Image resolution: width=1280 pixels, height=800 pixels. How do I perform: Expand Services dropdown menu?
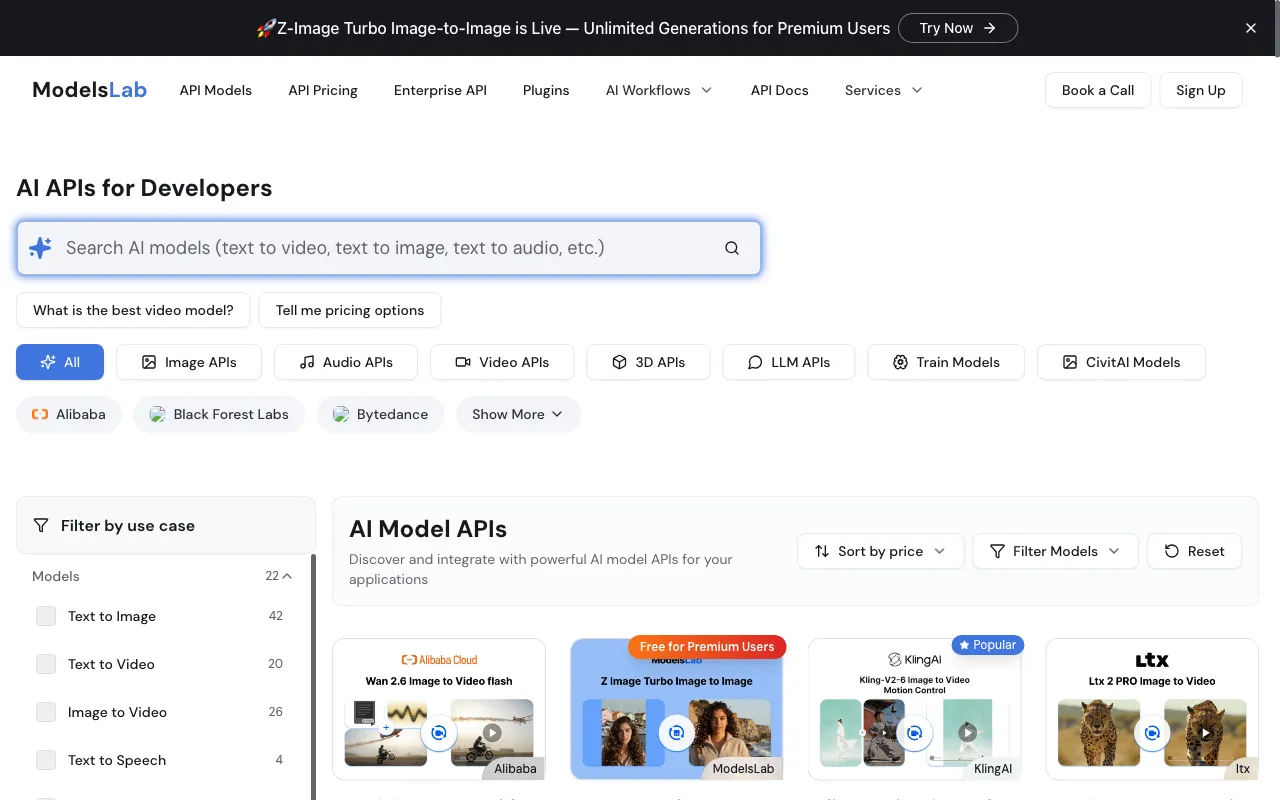[x=883, y=90]
